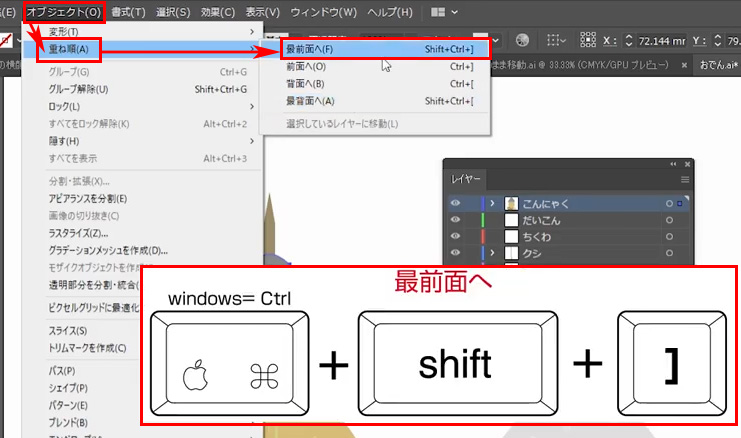Click the target circle of こんにゃく layer
The width and height of the screenshot is (741, 438).
(x=669, y=204)
